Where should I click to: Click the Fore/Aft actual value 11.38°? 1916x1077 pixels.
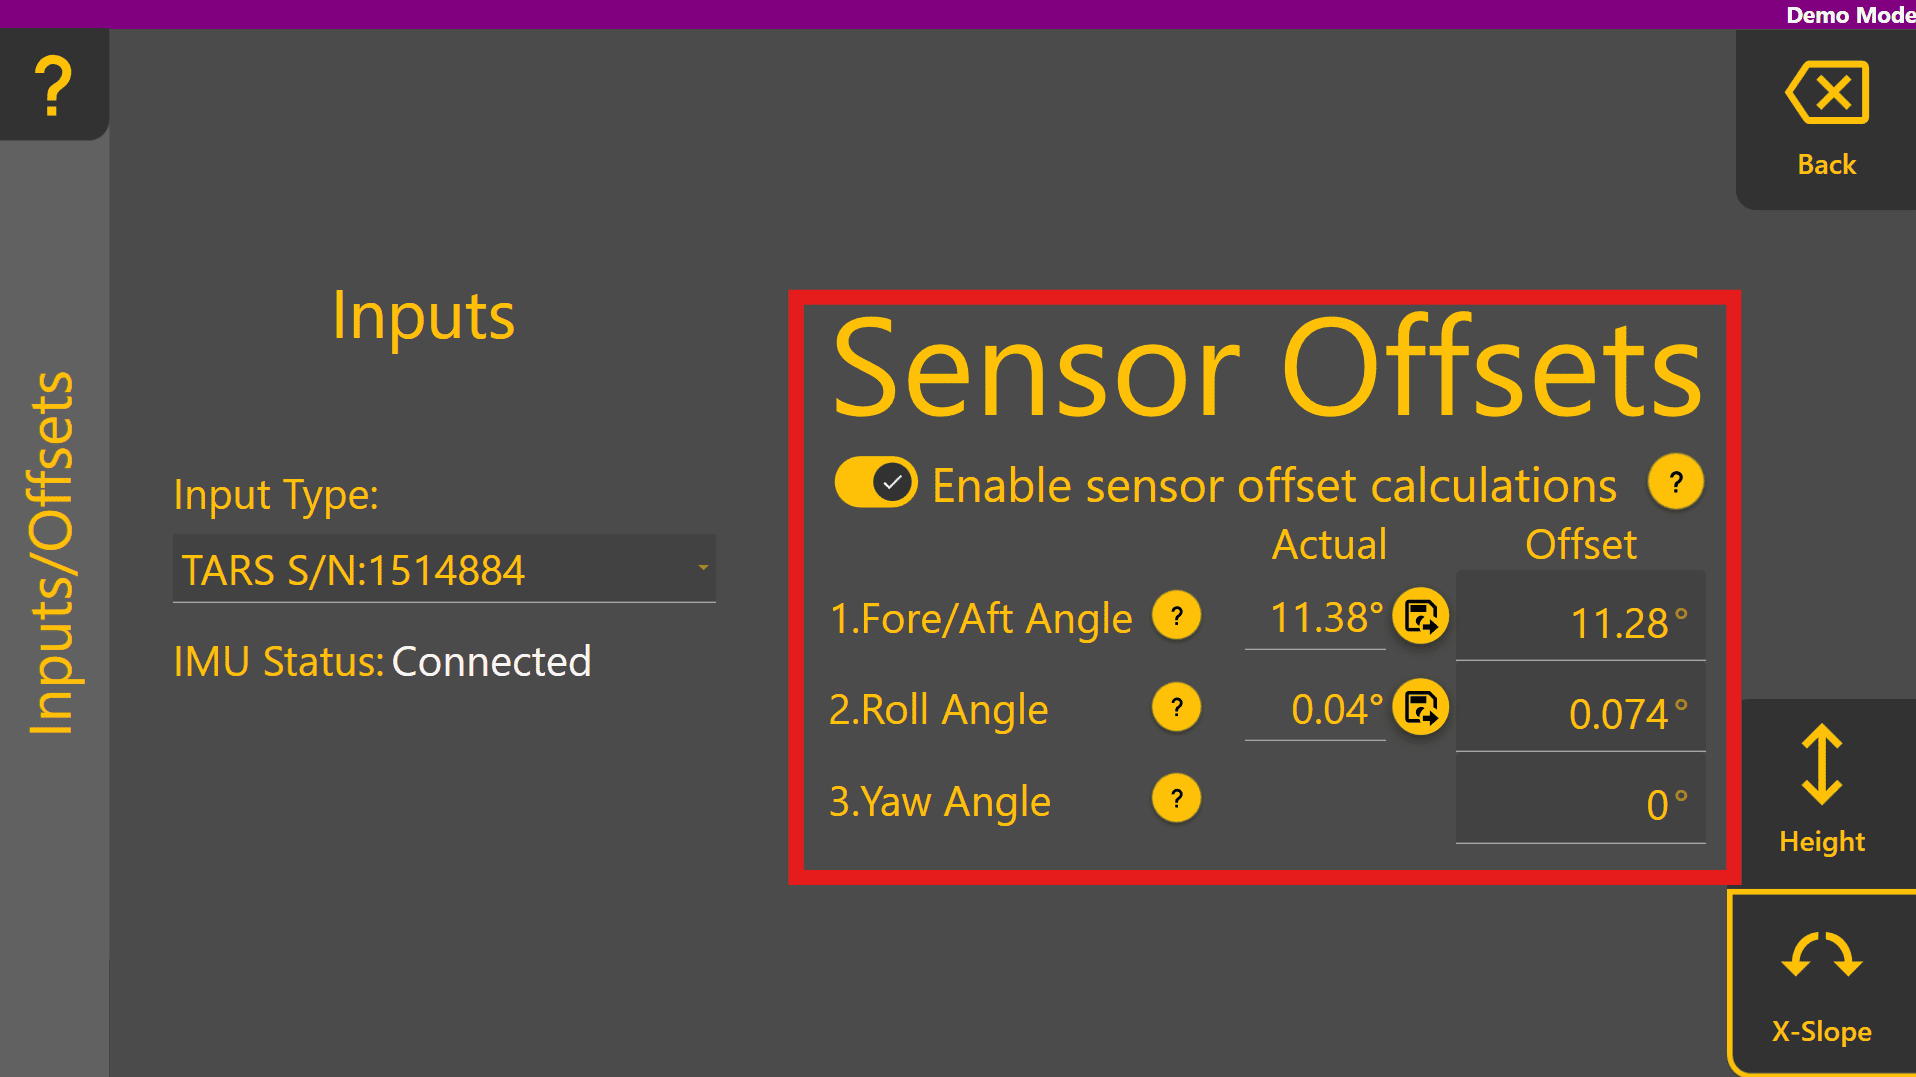pos(1316,618)
